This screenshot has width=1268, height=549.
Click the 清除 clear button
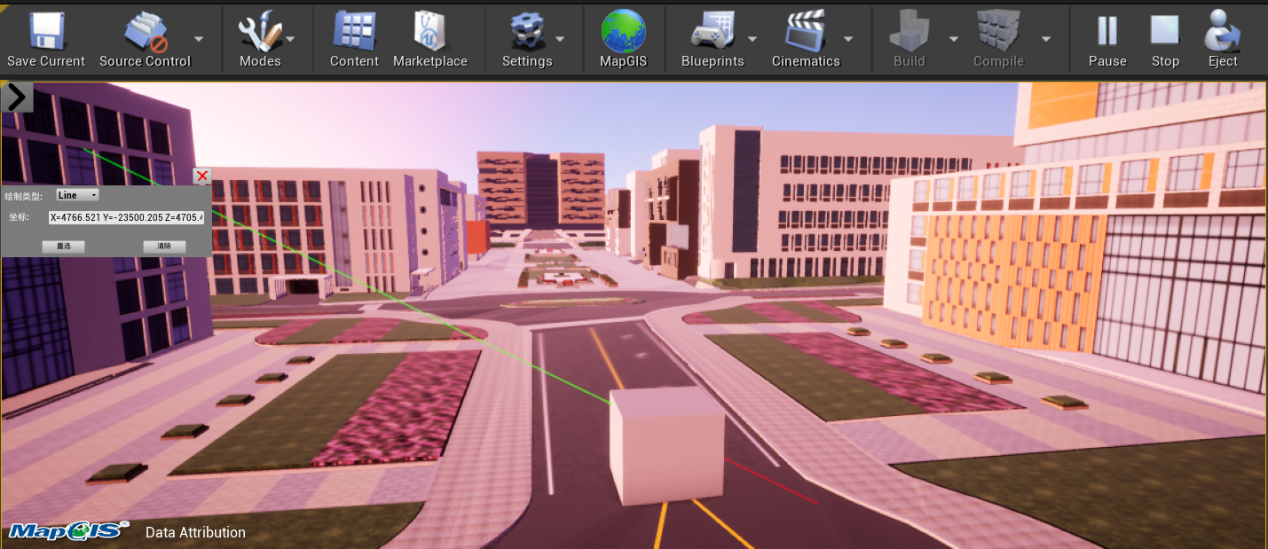164,246
